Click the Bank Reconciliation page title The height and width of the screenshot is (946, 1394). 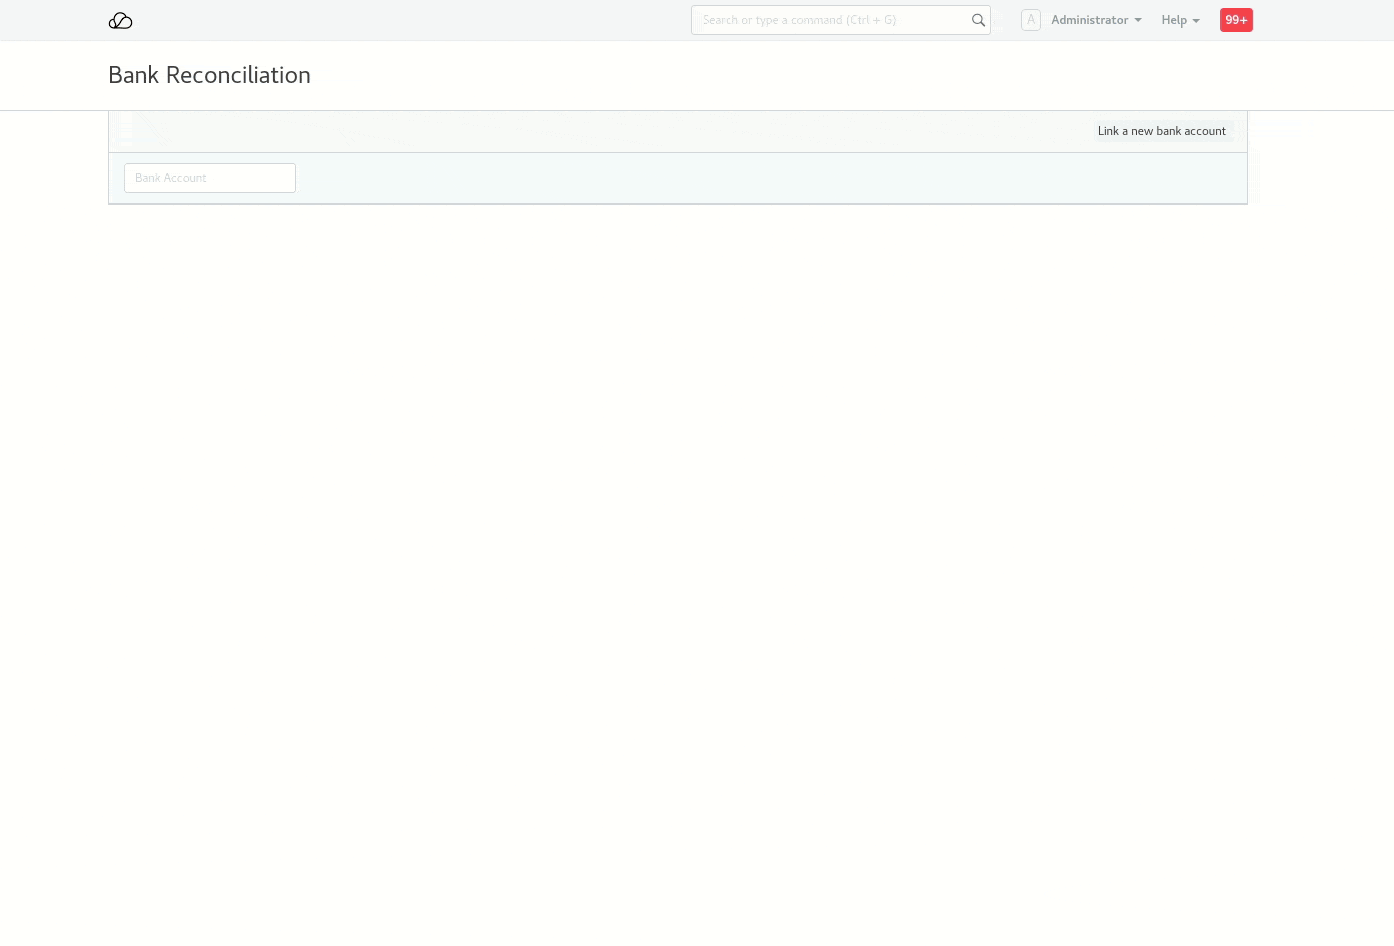209,75
